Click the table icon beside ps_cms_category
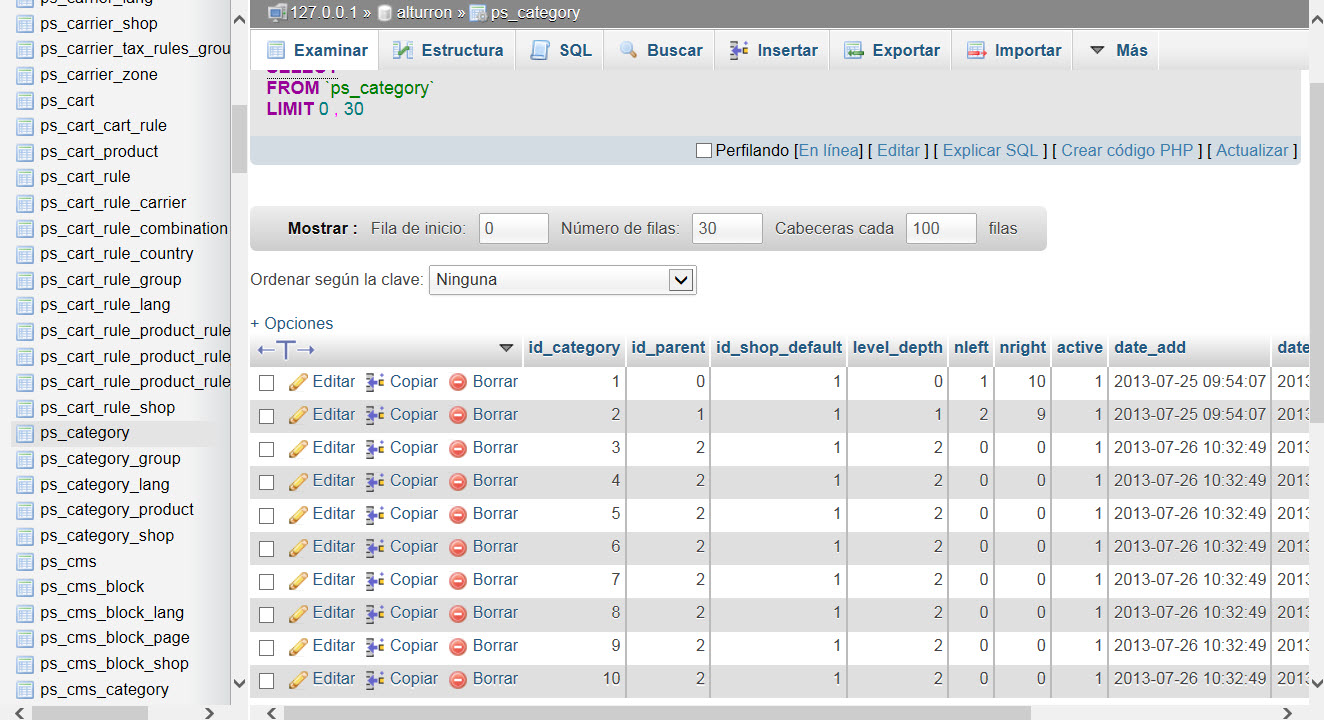This screenshot has width=1324, height=720. pyautogui.click(x=25, y=690)
